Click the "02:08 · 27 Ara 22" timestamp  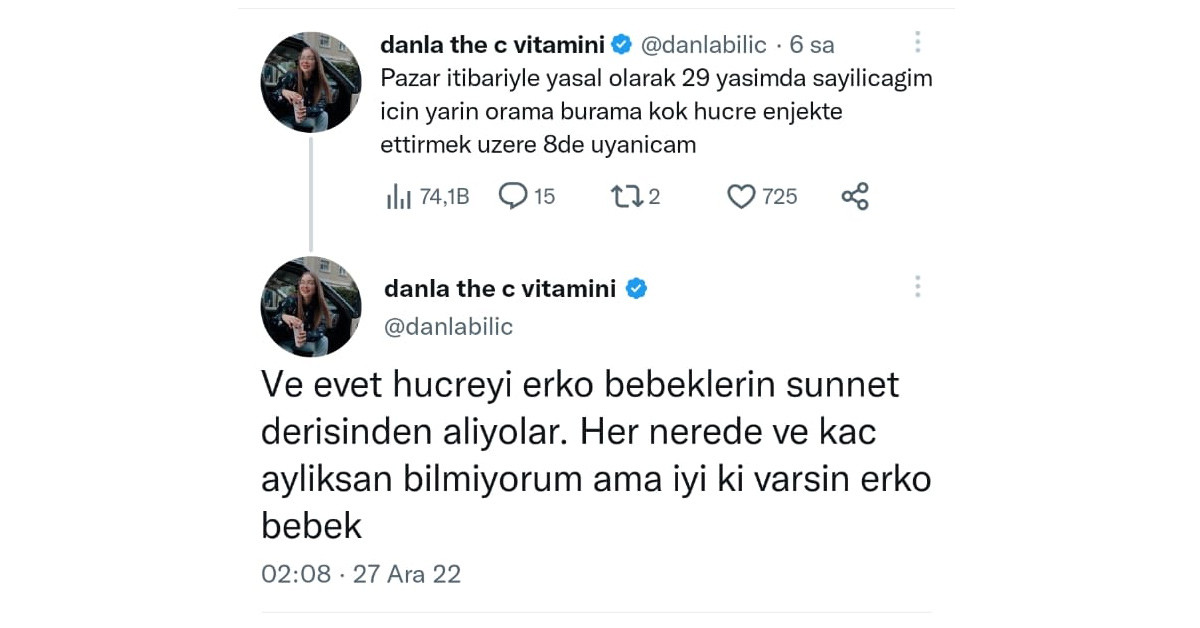[361, 573]
